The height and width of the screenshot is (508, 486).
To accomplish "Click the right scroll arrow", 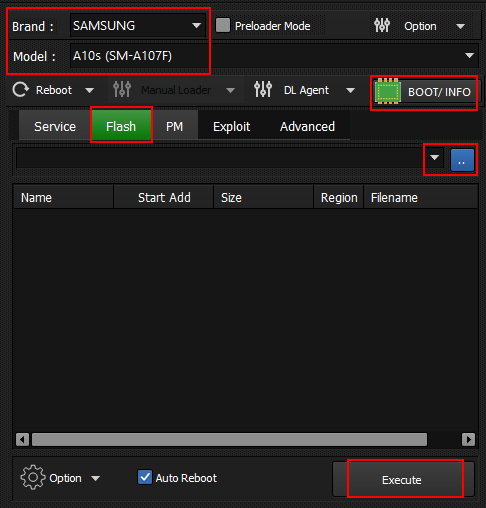I will (468, 439).
